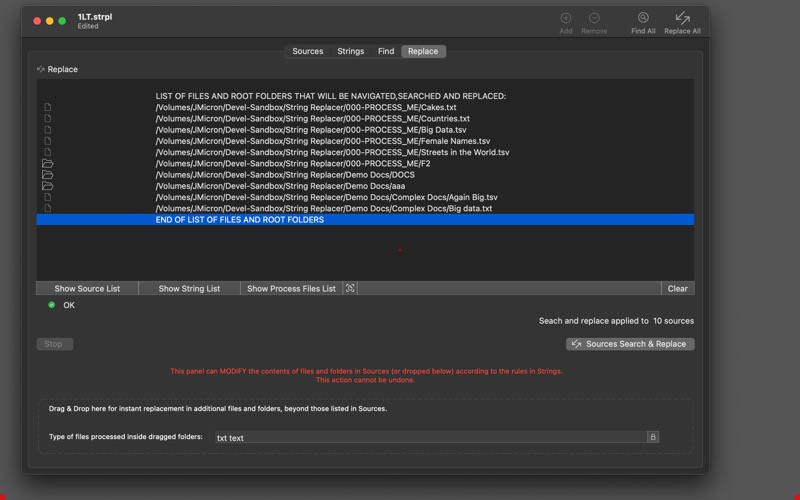Click the 'Seach and replace applied to 10 sources' text
The width and height of the screenshot is (800, 500).
pos(616,321)
